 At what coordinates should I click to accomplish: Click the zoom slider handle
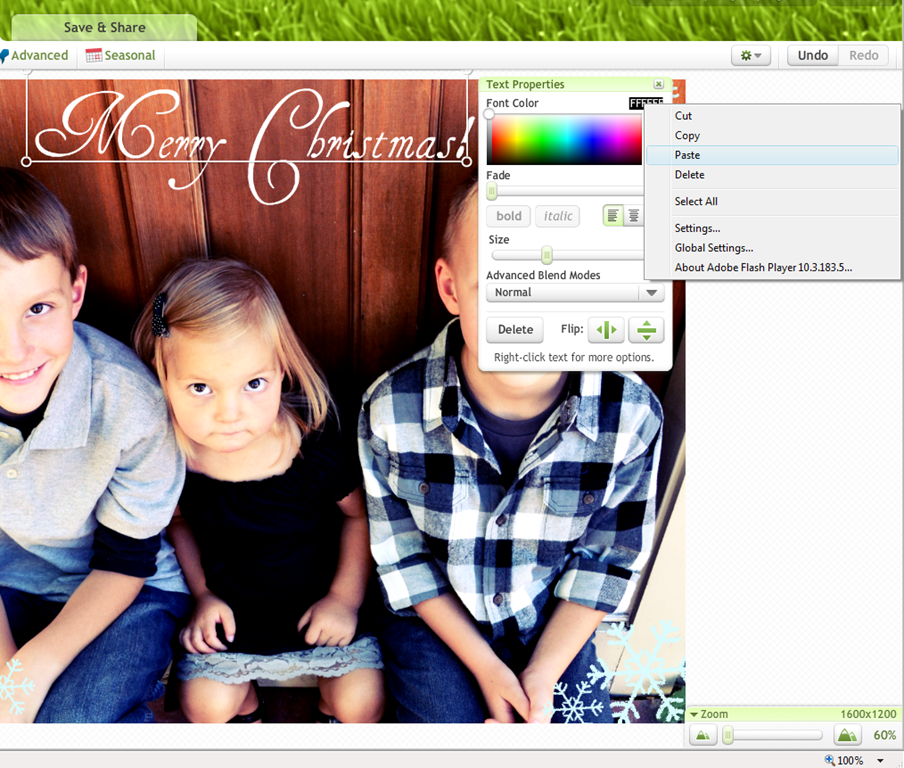[728, 735]
